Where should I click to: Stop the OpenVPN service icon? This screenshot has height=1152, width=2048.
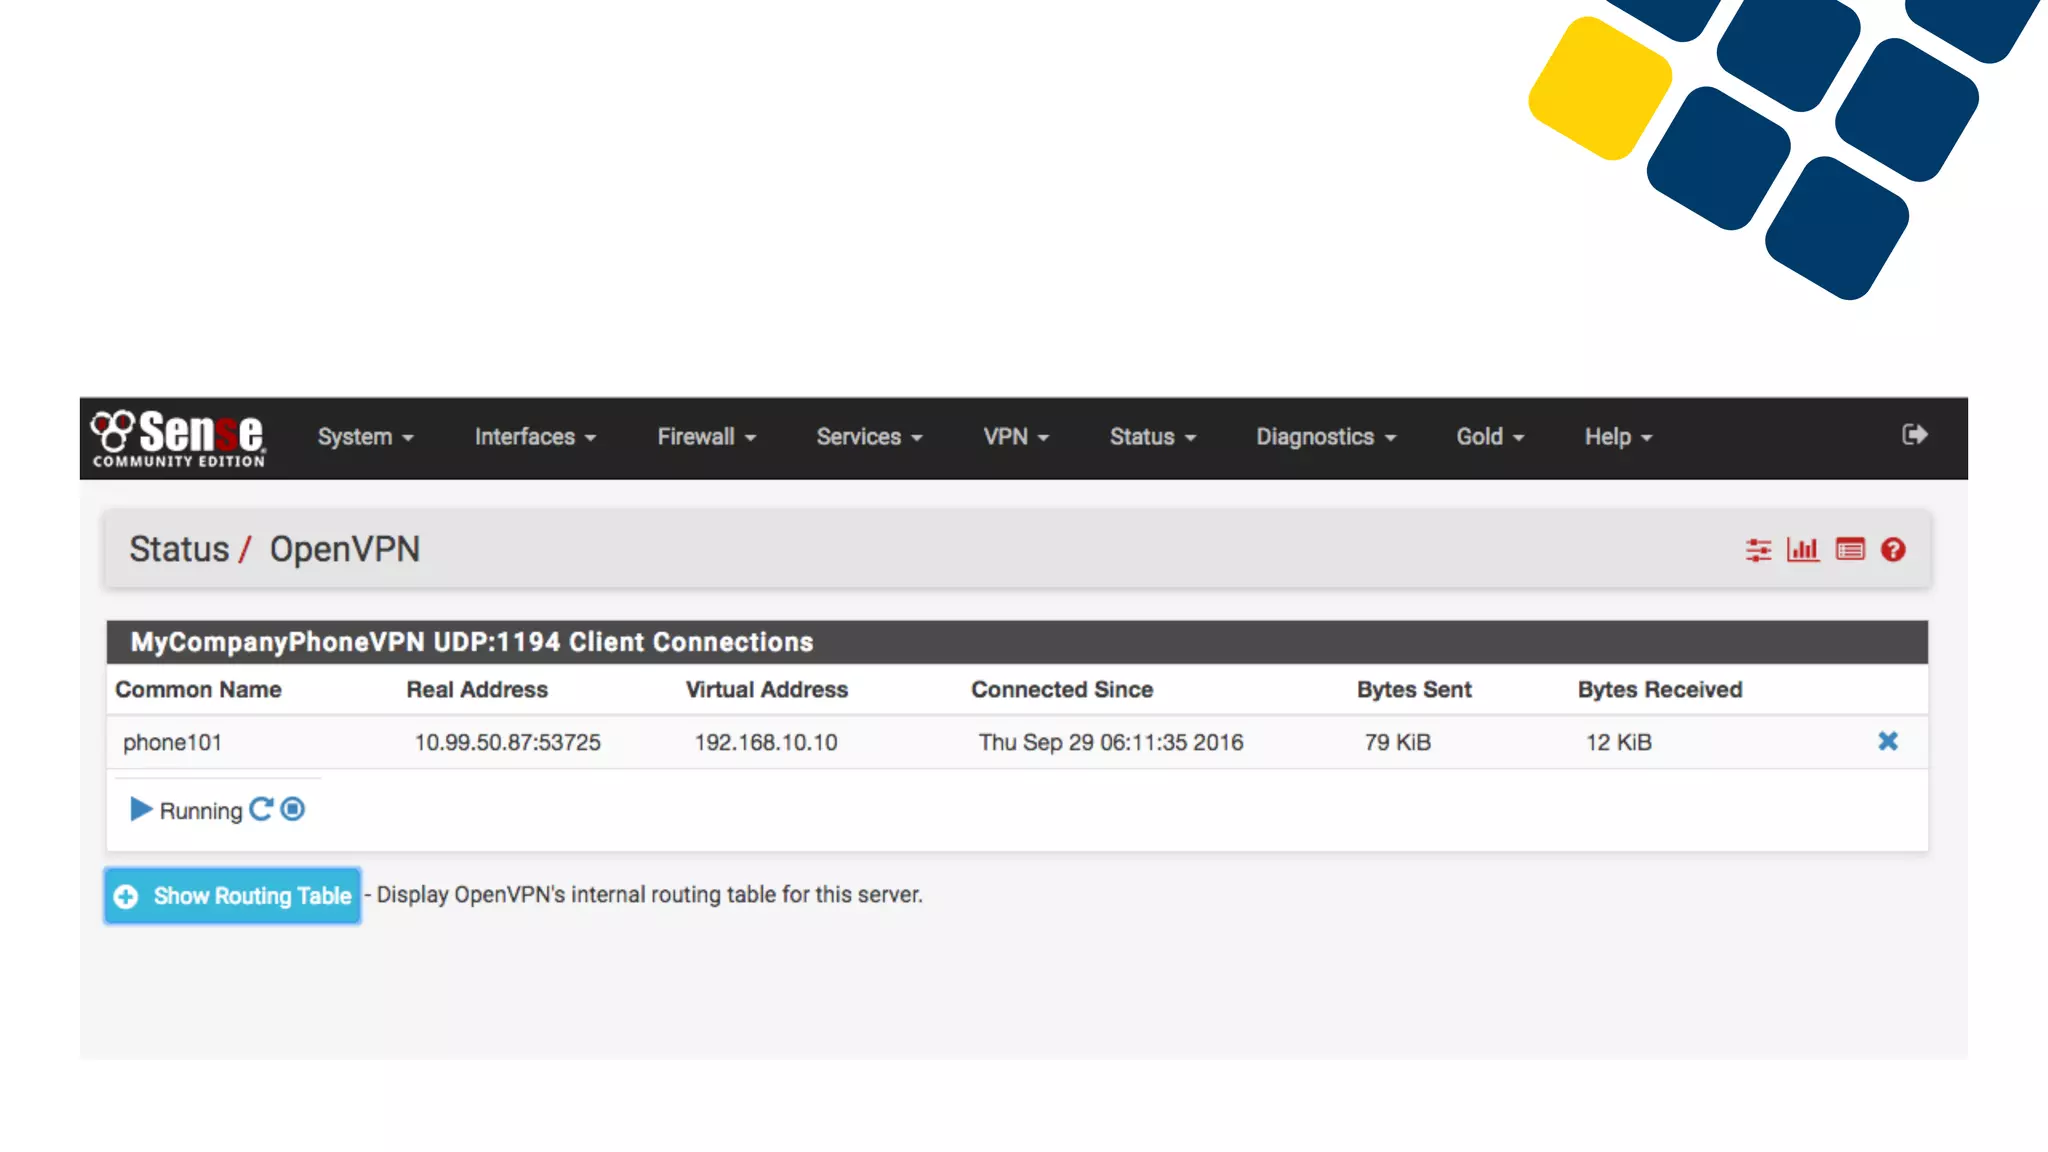pos(293,809)
